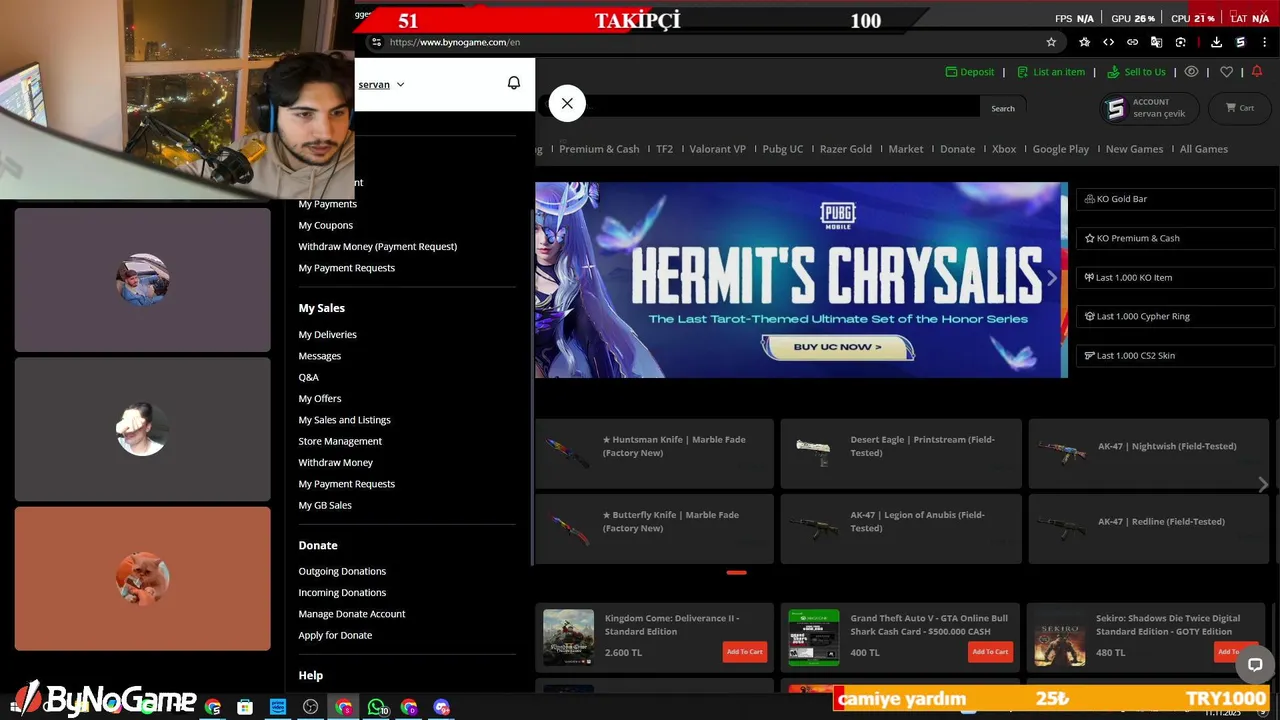The height and width of the screenshot is (720, 1280).
Task: Open Pubg UC category tab
Action: [782, 149]
